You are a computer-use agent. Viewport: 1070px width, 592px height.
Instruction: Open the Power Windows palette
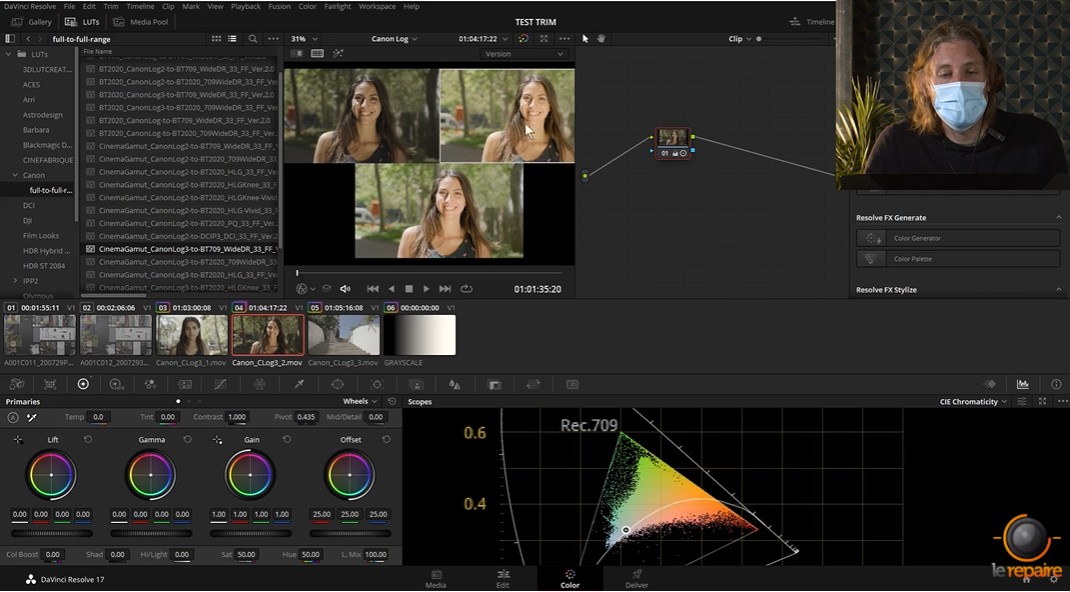pyautogui.click(x=337, y=384)
